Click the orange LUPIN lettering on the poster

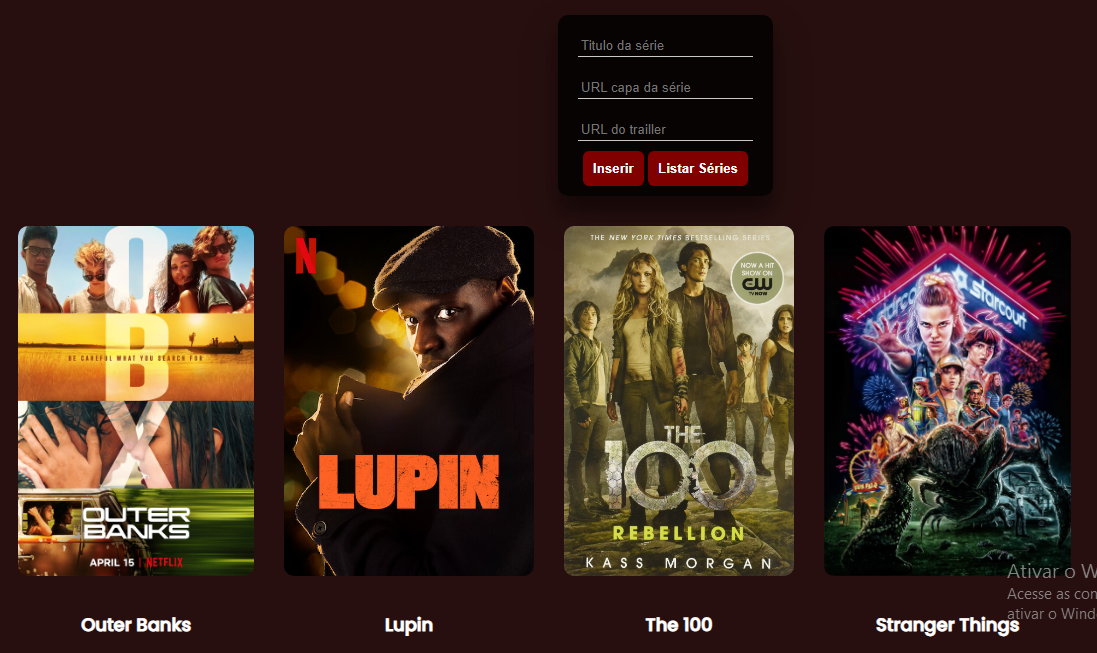tap(409, 482)
